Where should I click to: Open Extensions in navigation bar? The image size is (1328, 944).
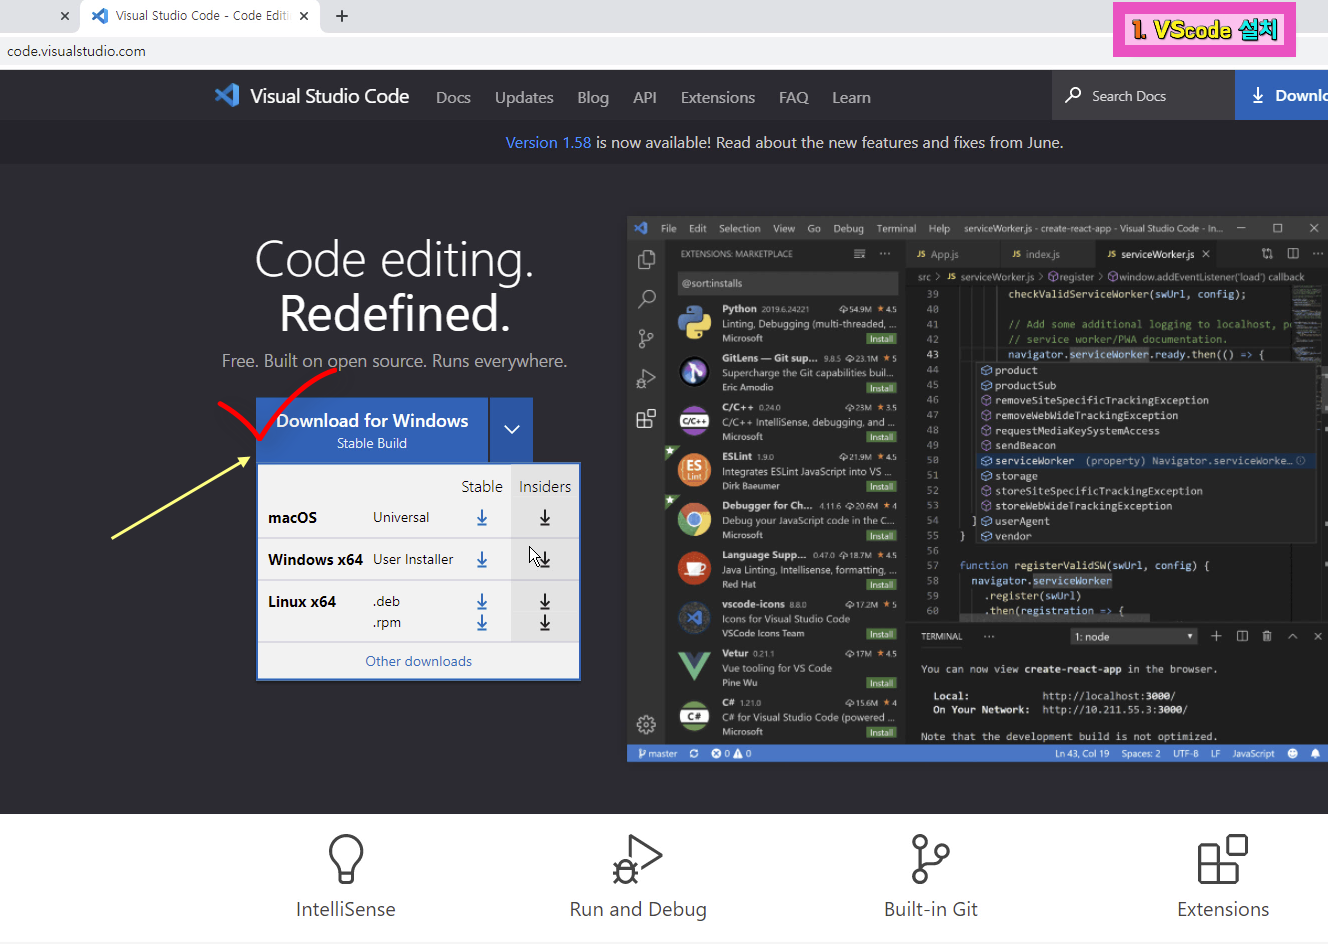tap(718, 97)
